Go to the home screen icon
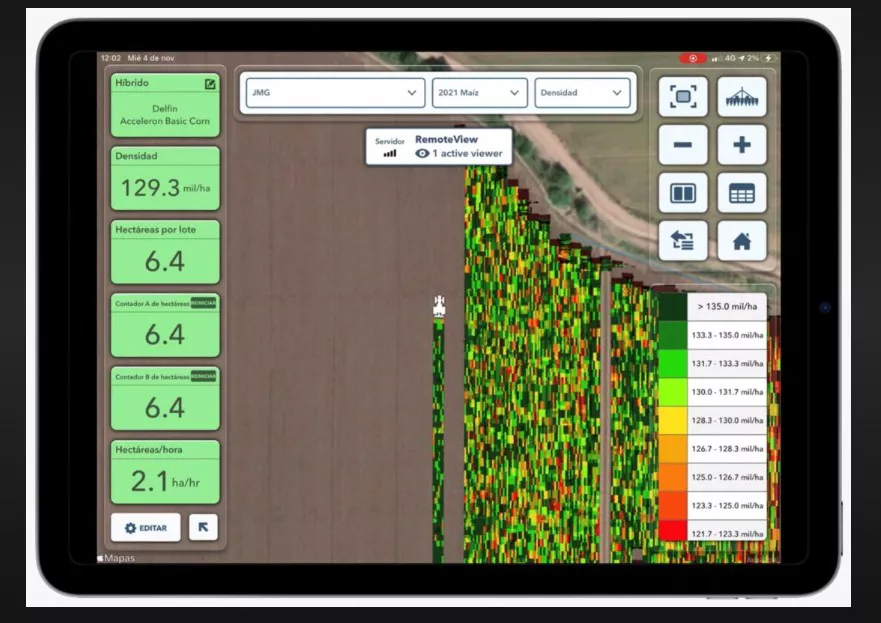 (x=742, y=241)
